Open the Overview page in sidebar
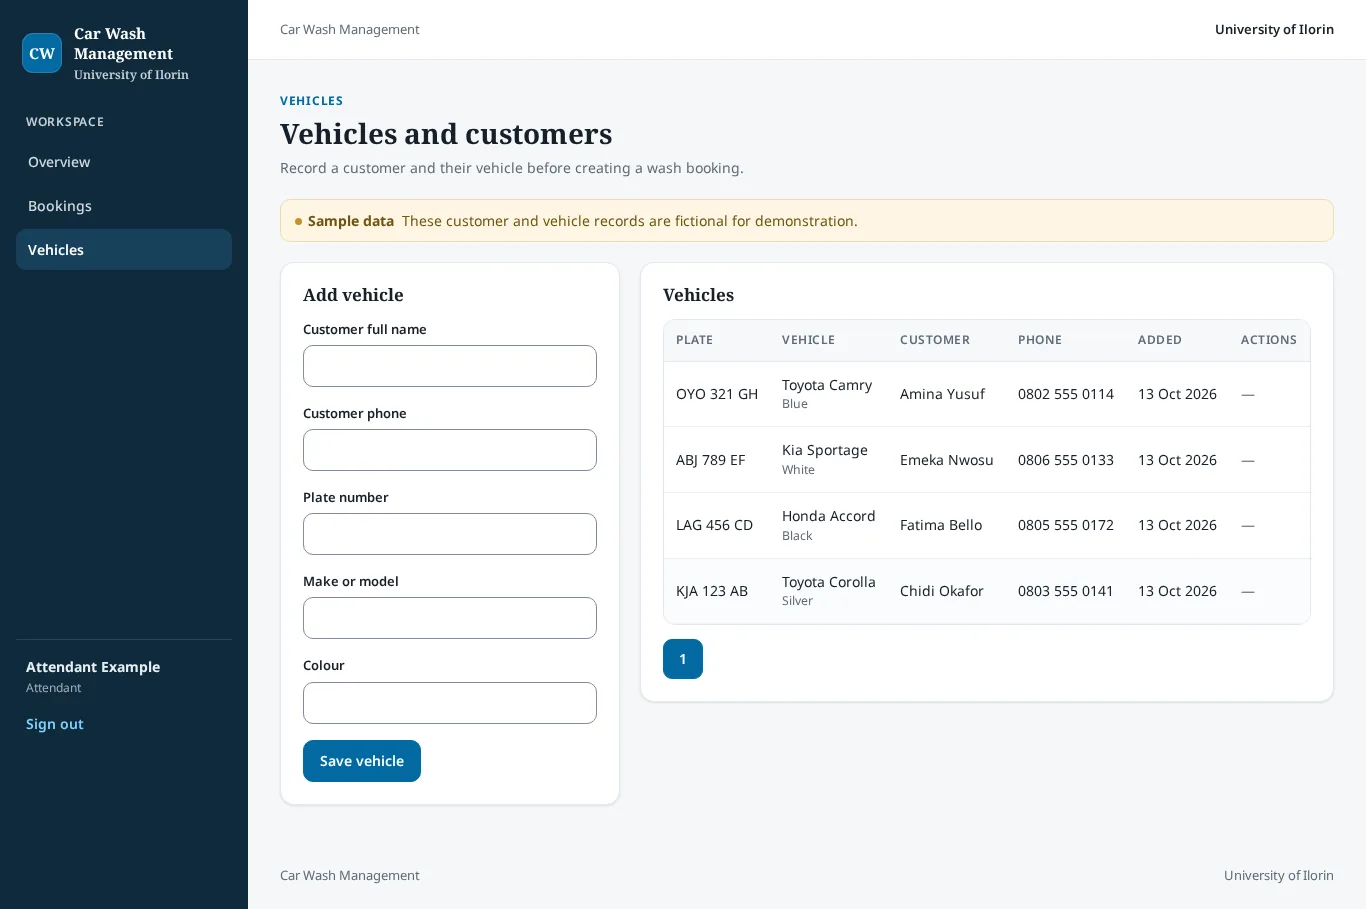 [124, 162]
